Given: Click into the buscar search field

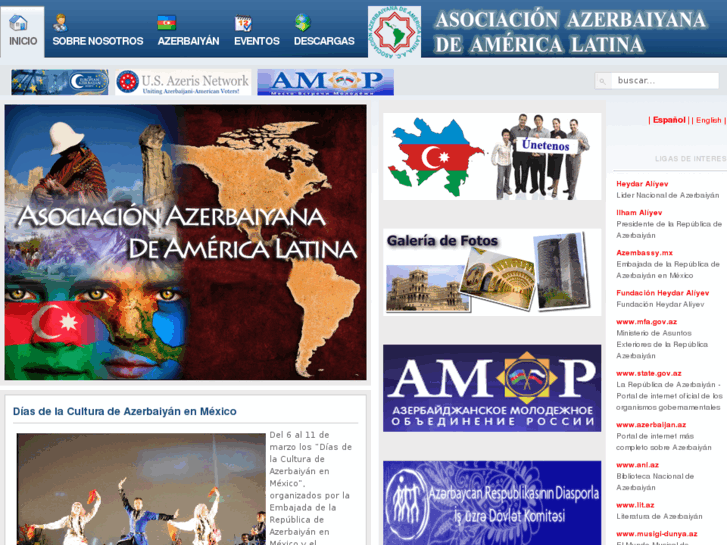Looking at the screenshot, I should point(665,81).
